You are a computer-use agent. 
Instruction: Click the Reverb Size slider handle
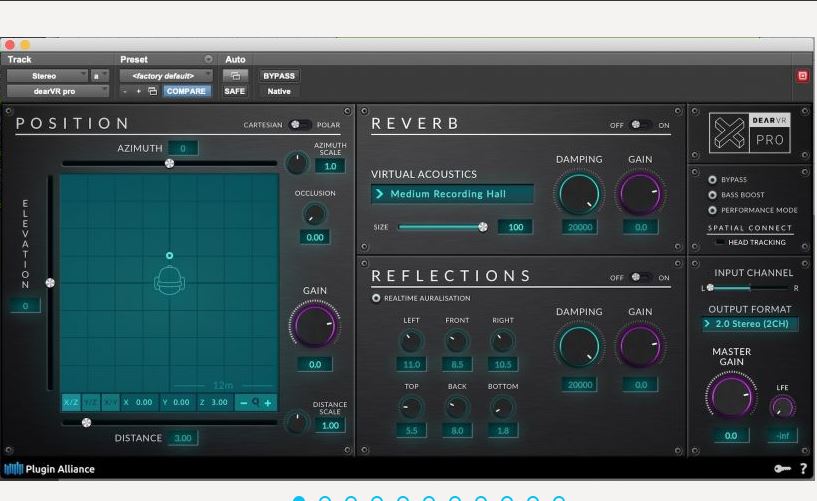[x=483, y=227]
